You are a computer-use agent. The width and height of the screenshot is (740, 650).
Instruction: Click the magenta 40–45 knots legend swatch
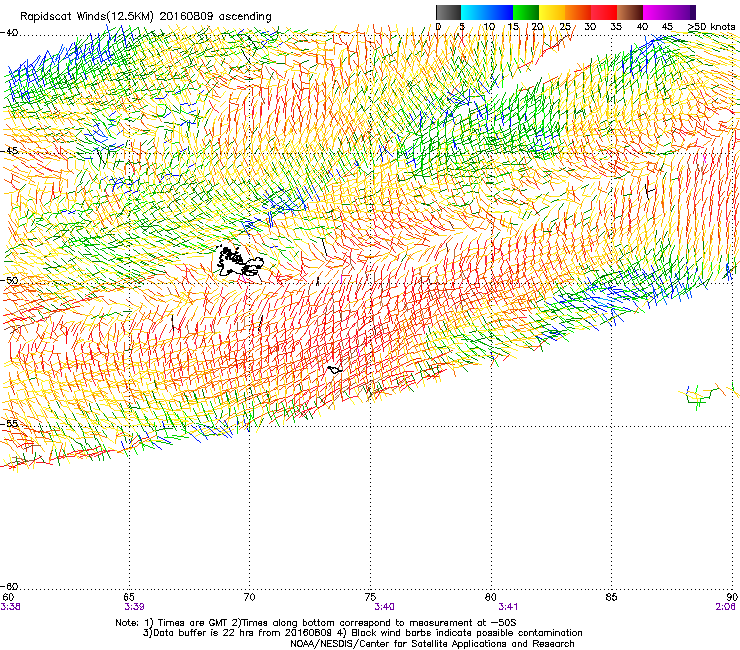click(x=656, y=12)
